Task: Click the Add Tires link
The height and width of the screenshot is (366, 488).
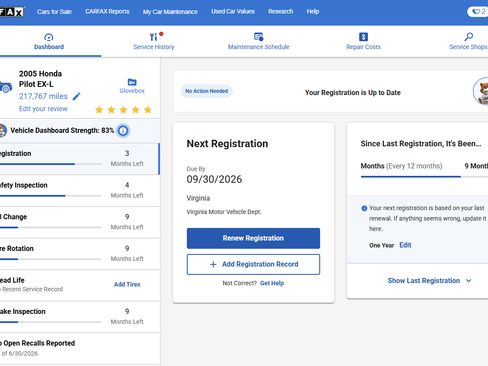Action: tap(127, 284)
